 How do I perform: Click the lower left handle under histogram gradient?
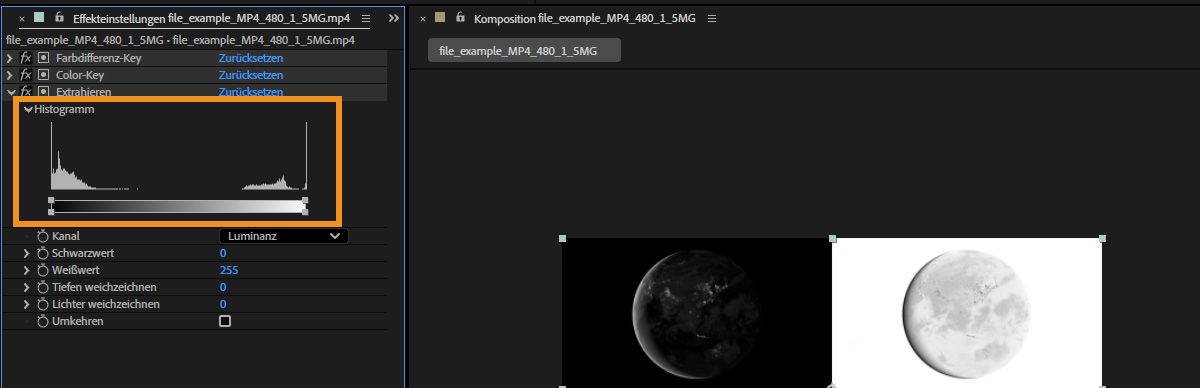tap(51, 211)
